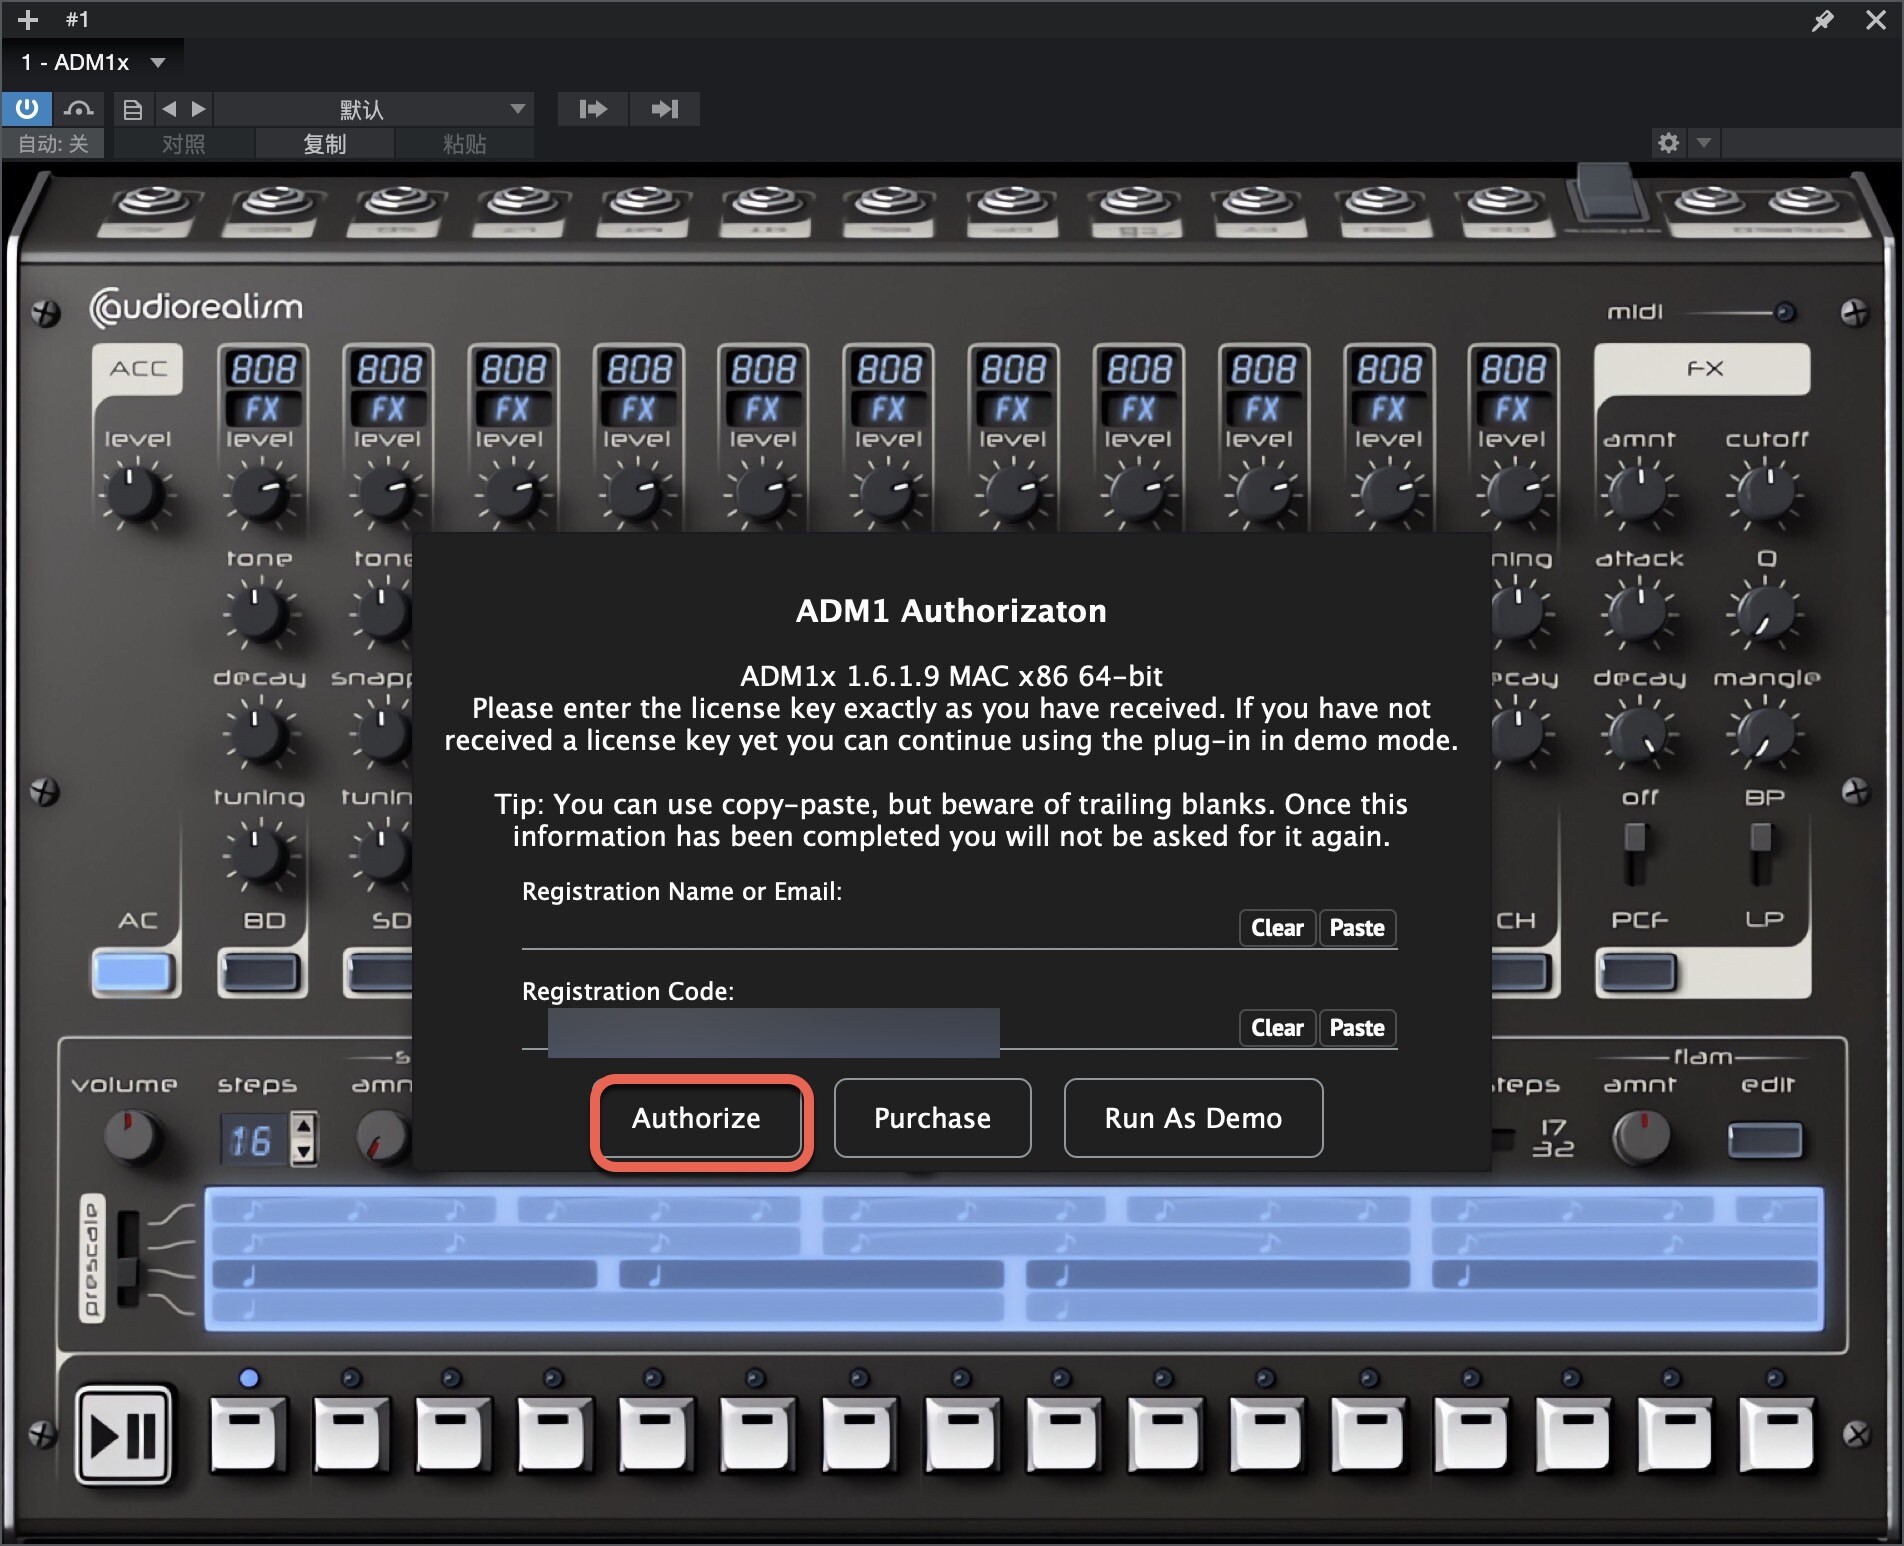Open the ADM1x instance dropdown
This screenshot has width=1904, height=1546.
pyautogui.click(x=92, y=62)
